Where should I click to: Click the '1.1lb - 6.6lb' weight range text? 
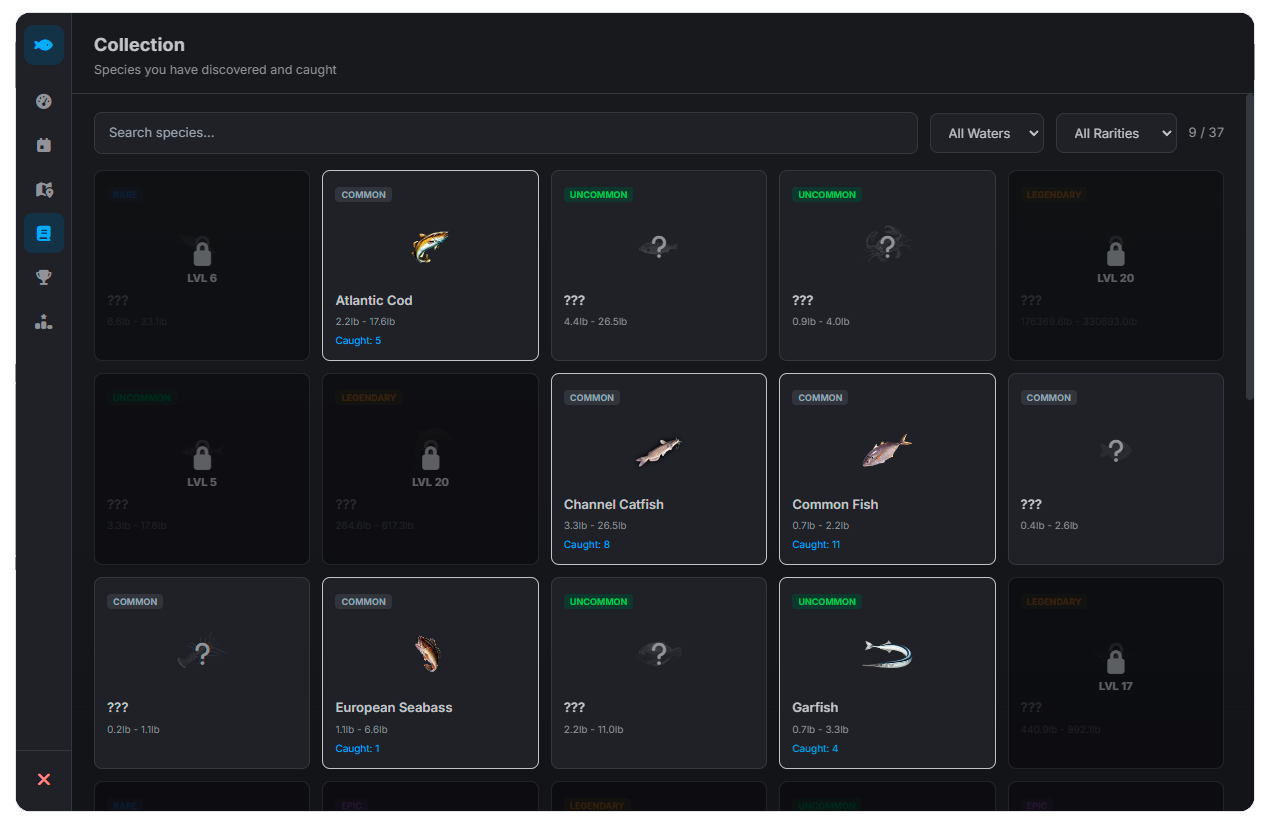(x=361, y=730)
